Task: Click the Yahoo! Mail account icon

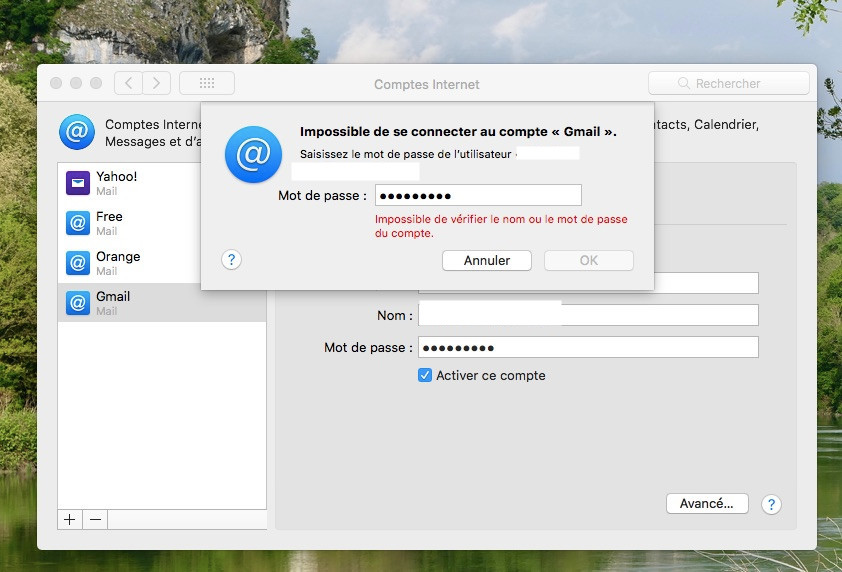Action: [78, 183]
